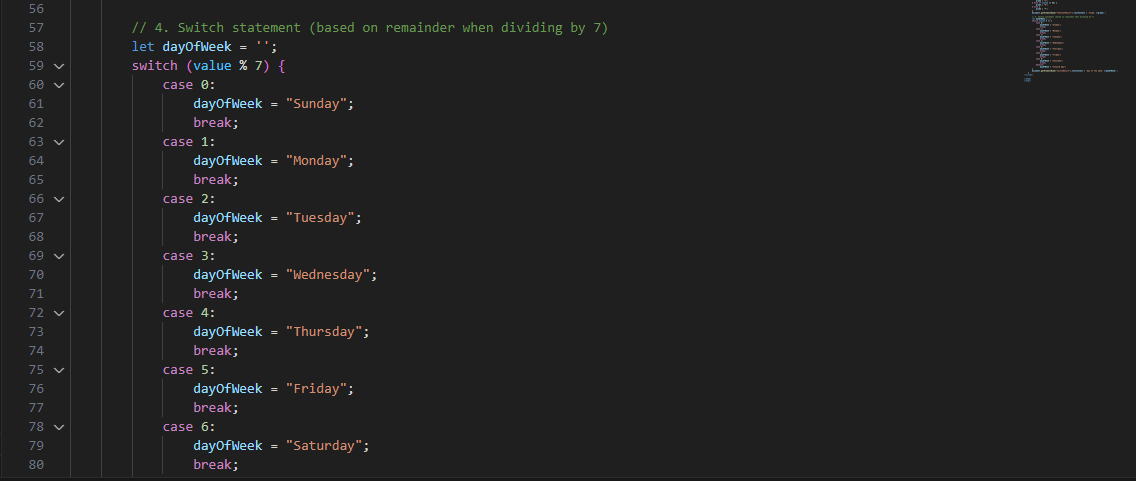The width and height of the screenshot is (1136, 481).
Task: Collapse the switch block at line 59
Action: [x=59, y=66]
